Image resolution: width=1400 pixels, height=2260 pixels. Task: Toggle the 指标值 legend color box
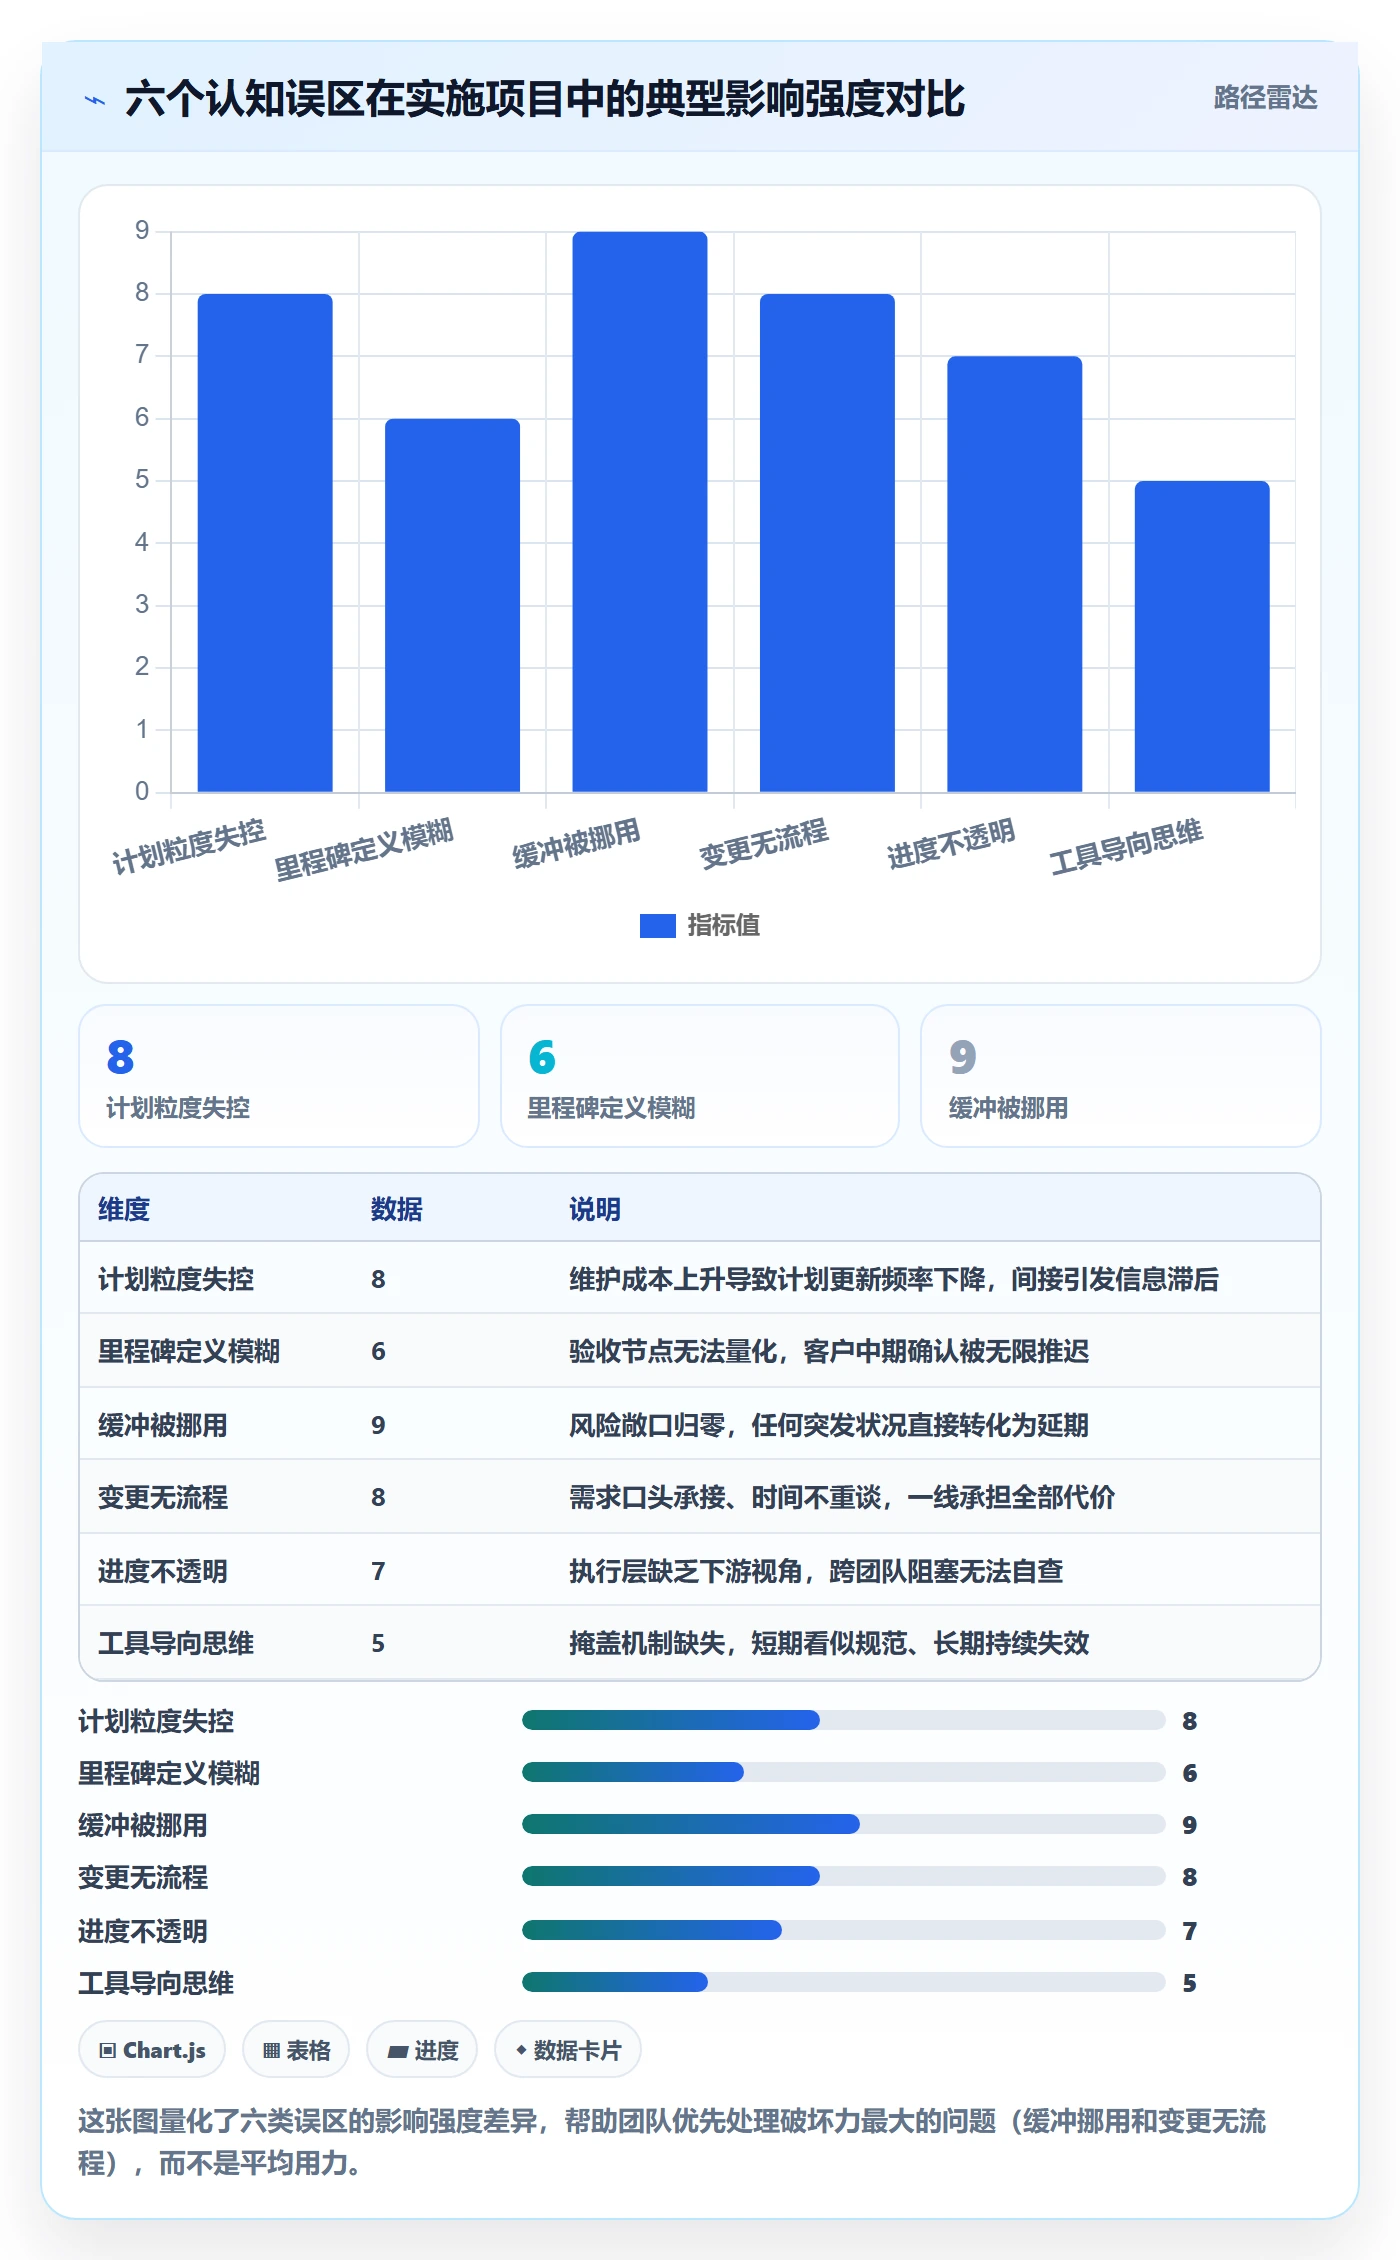point(657,926)
